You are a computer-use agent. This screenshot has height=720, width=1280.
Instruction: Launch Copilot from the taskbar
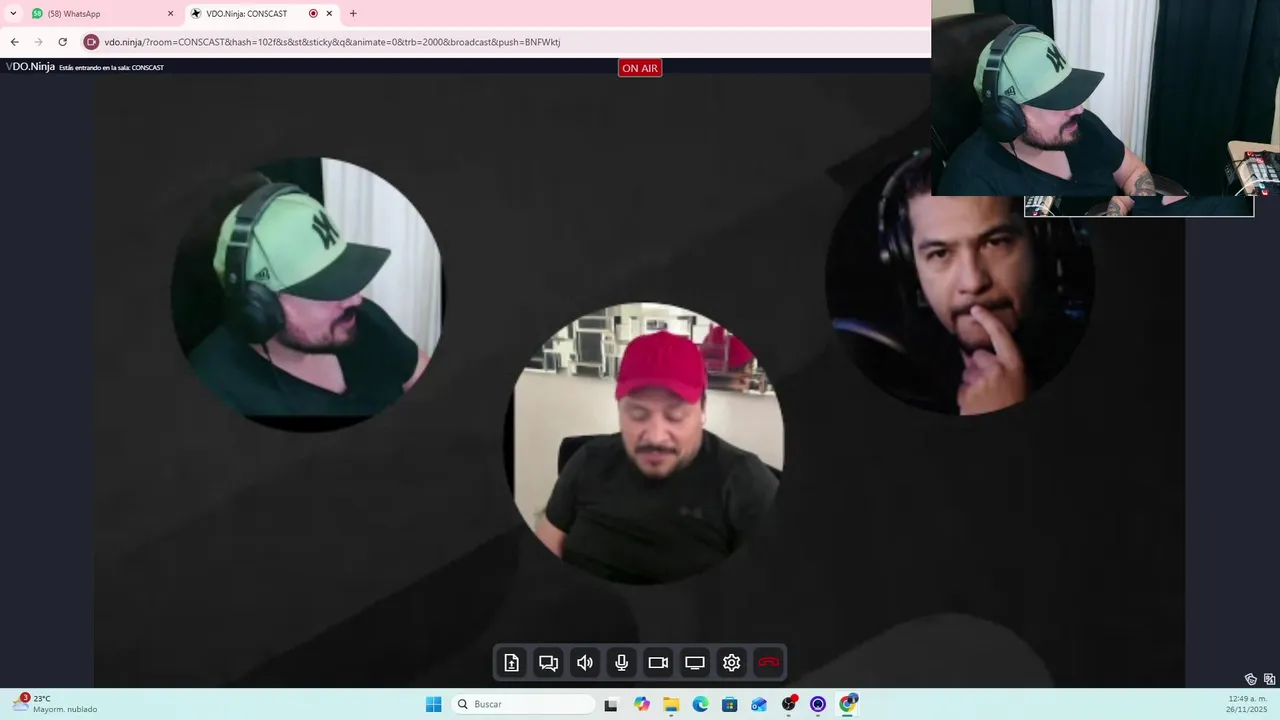tap(642, 704)
